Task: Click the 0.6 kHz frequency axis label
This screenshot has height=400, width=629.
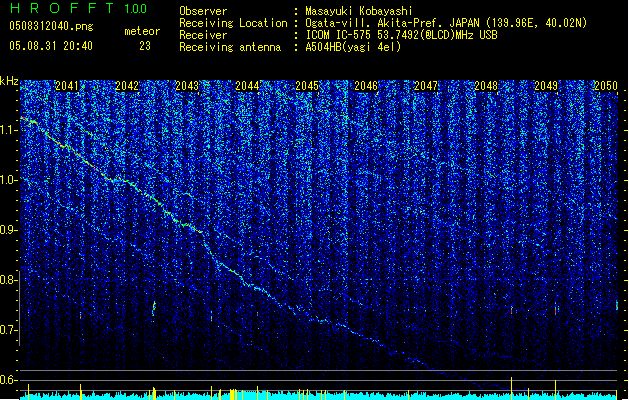Action: [x=9, y=380]
